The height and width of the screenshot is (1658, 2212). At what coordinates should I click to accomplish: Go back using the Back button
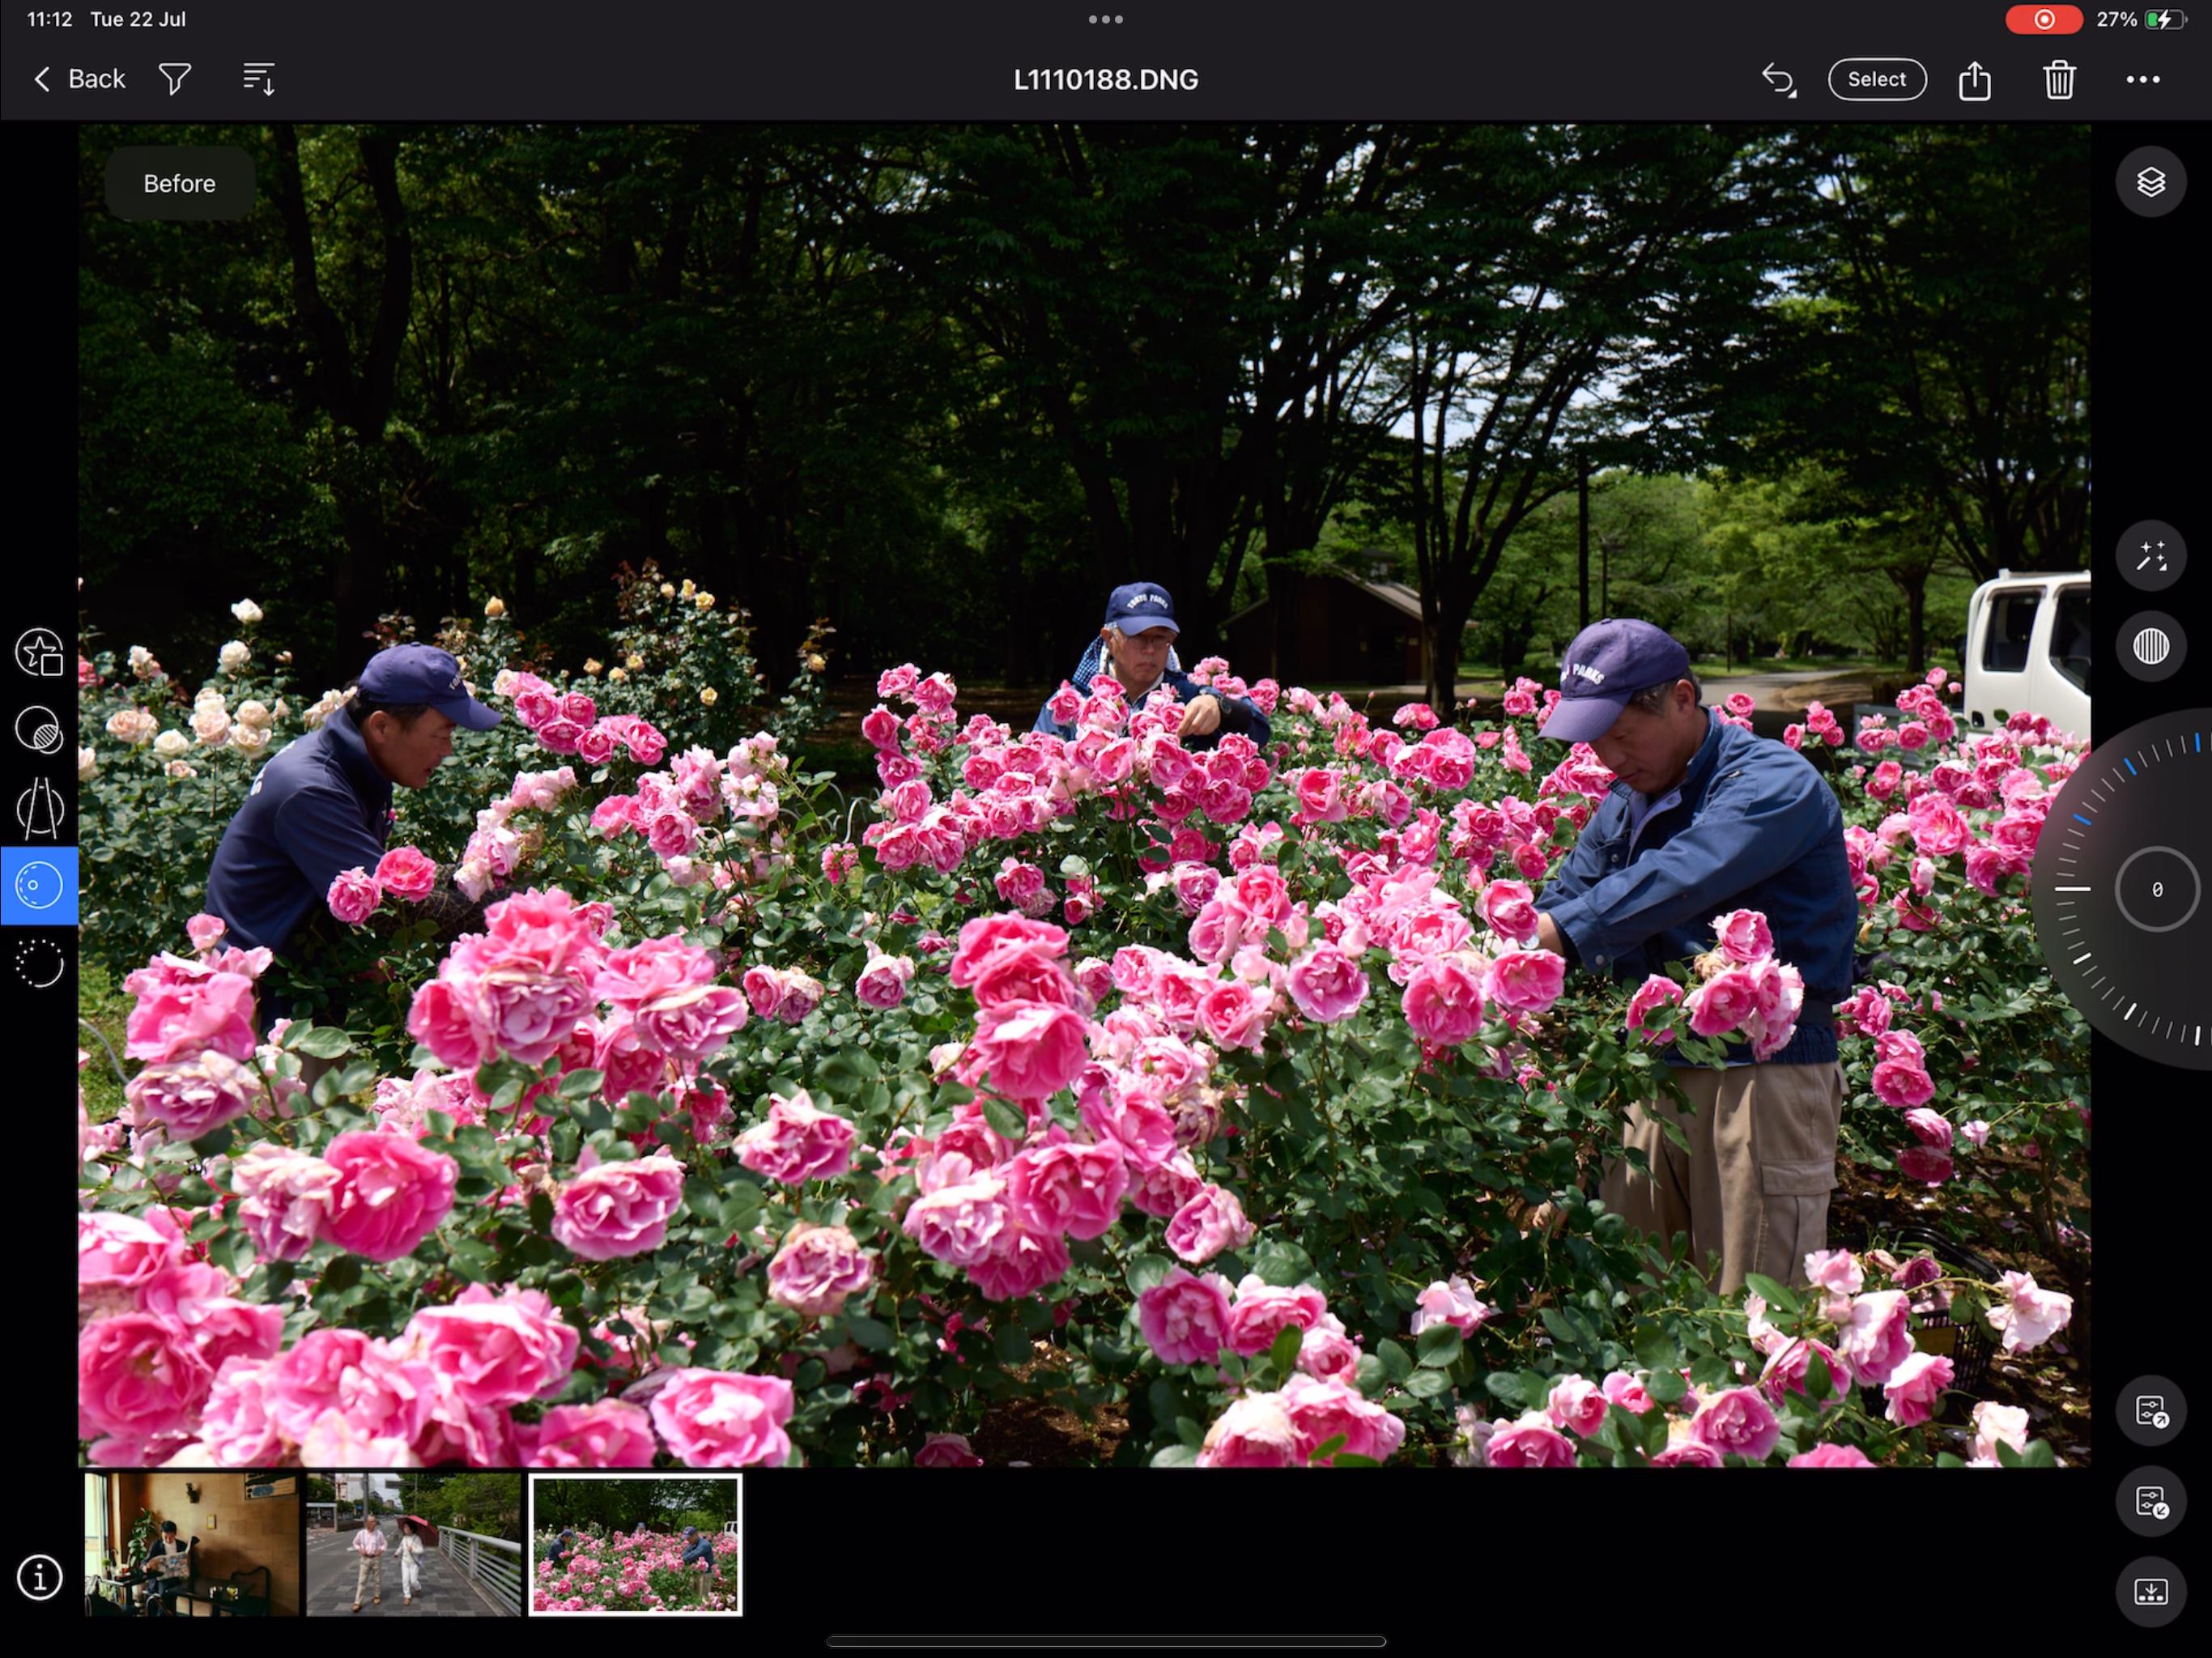point(80,79)
